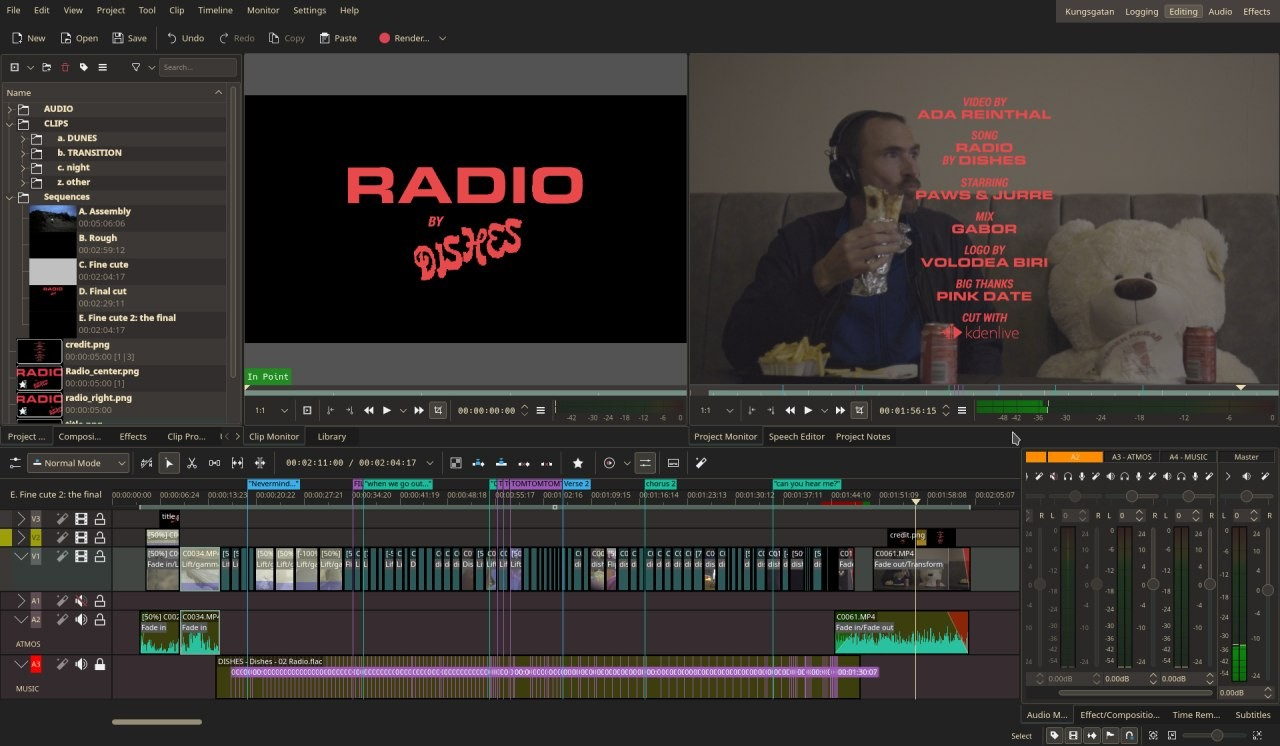Switch to the Logging workspace layout
The width and height of the screenshot is (1280, 746).
point(1140,12)
